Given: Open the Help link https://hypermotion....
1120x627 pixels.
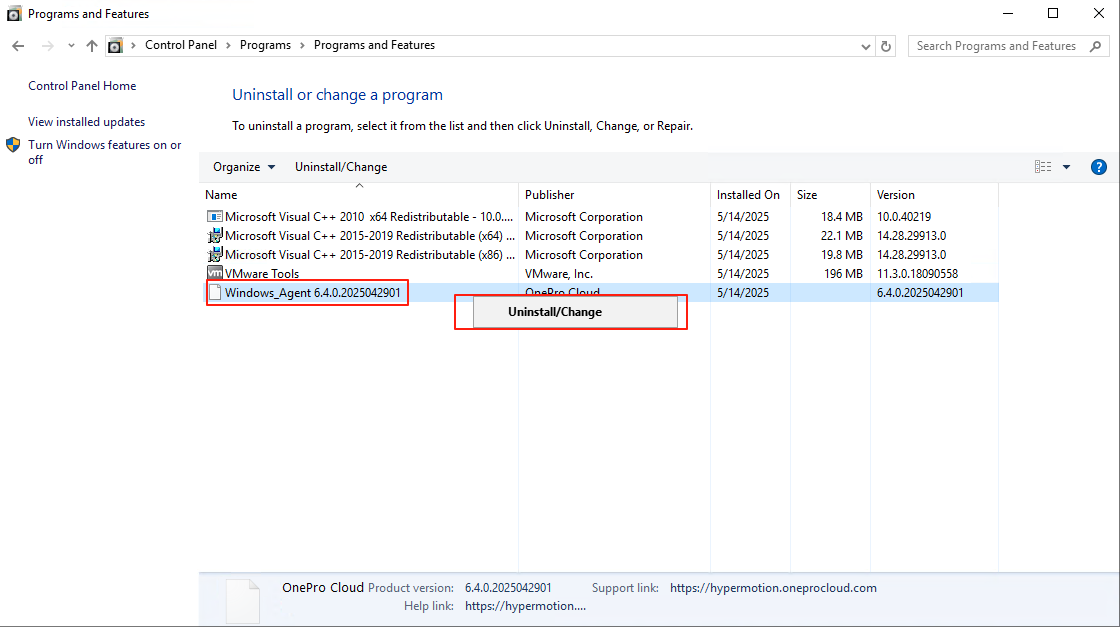Looking at the screenshot, I should point(525,606).
